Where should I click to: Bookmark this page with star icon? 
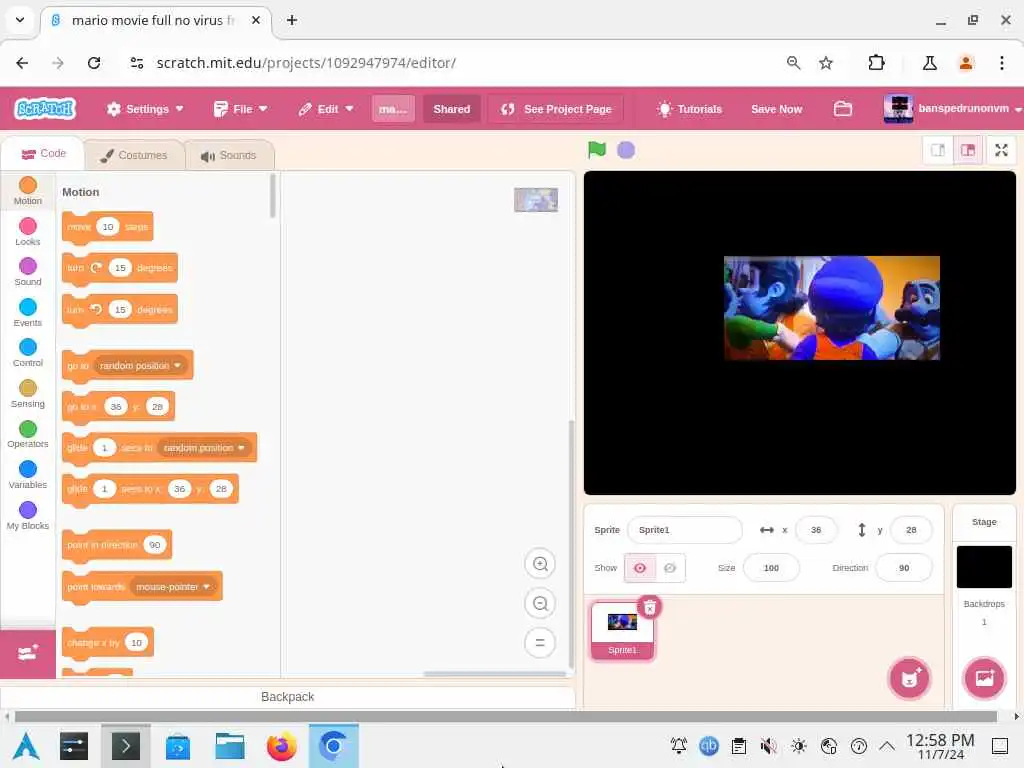pos(826,63)
